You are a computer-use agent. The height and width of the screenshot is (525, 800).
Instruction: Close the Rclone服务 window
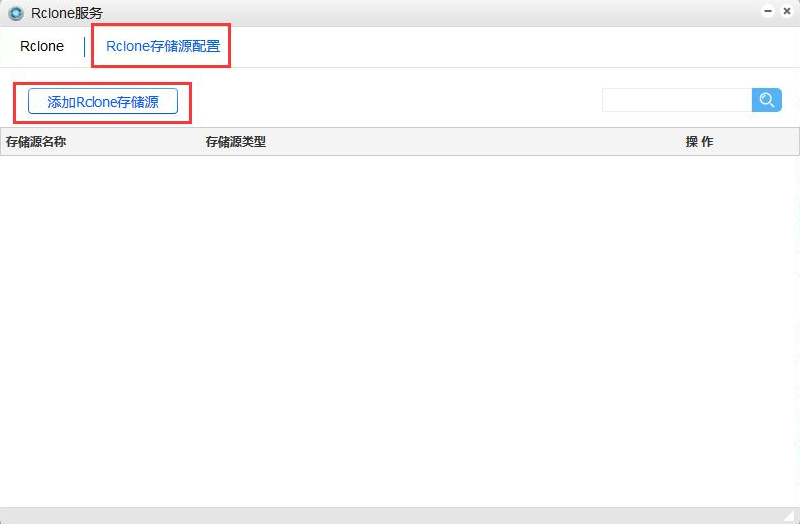click(787, 11)
